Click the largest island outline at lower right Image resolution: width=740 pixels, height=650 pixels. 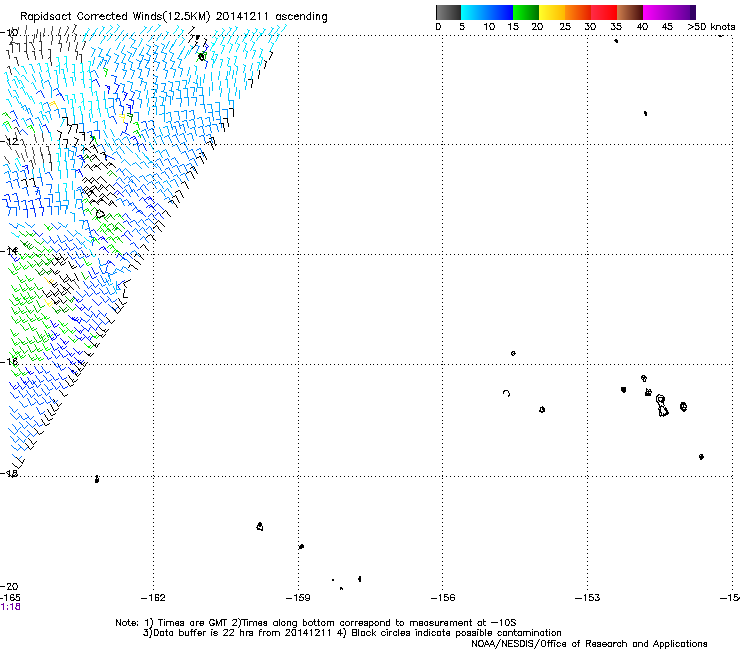click(x=662, y=406)
